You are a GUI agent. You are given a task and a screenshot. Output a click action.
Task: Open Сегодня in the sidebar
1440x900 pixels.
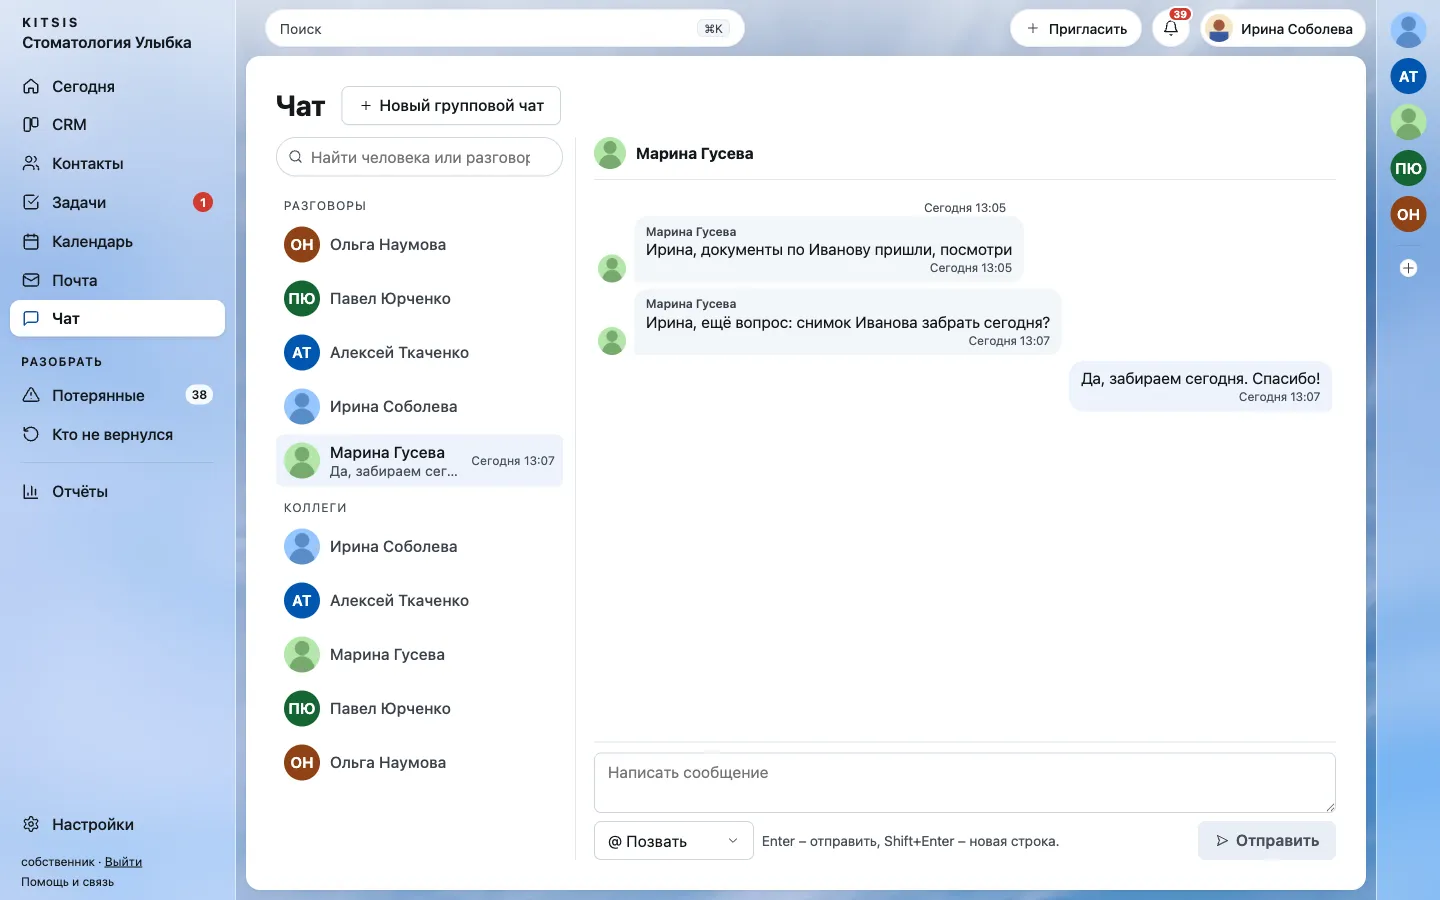[117, 86]
